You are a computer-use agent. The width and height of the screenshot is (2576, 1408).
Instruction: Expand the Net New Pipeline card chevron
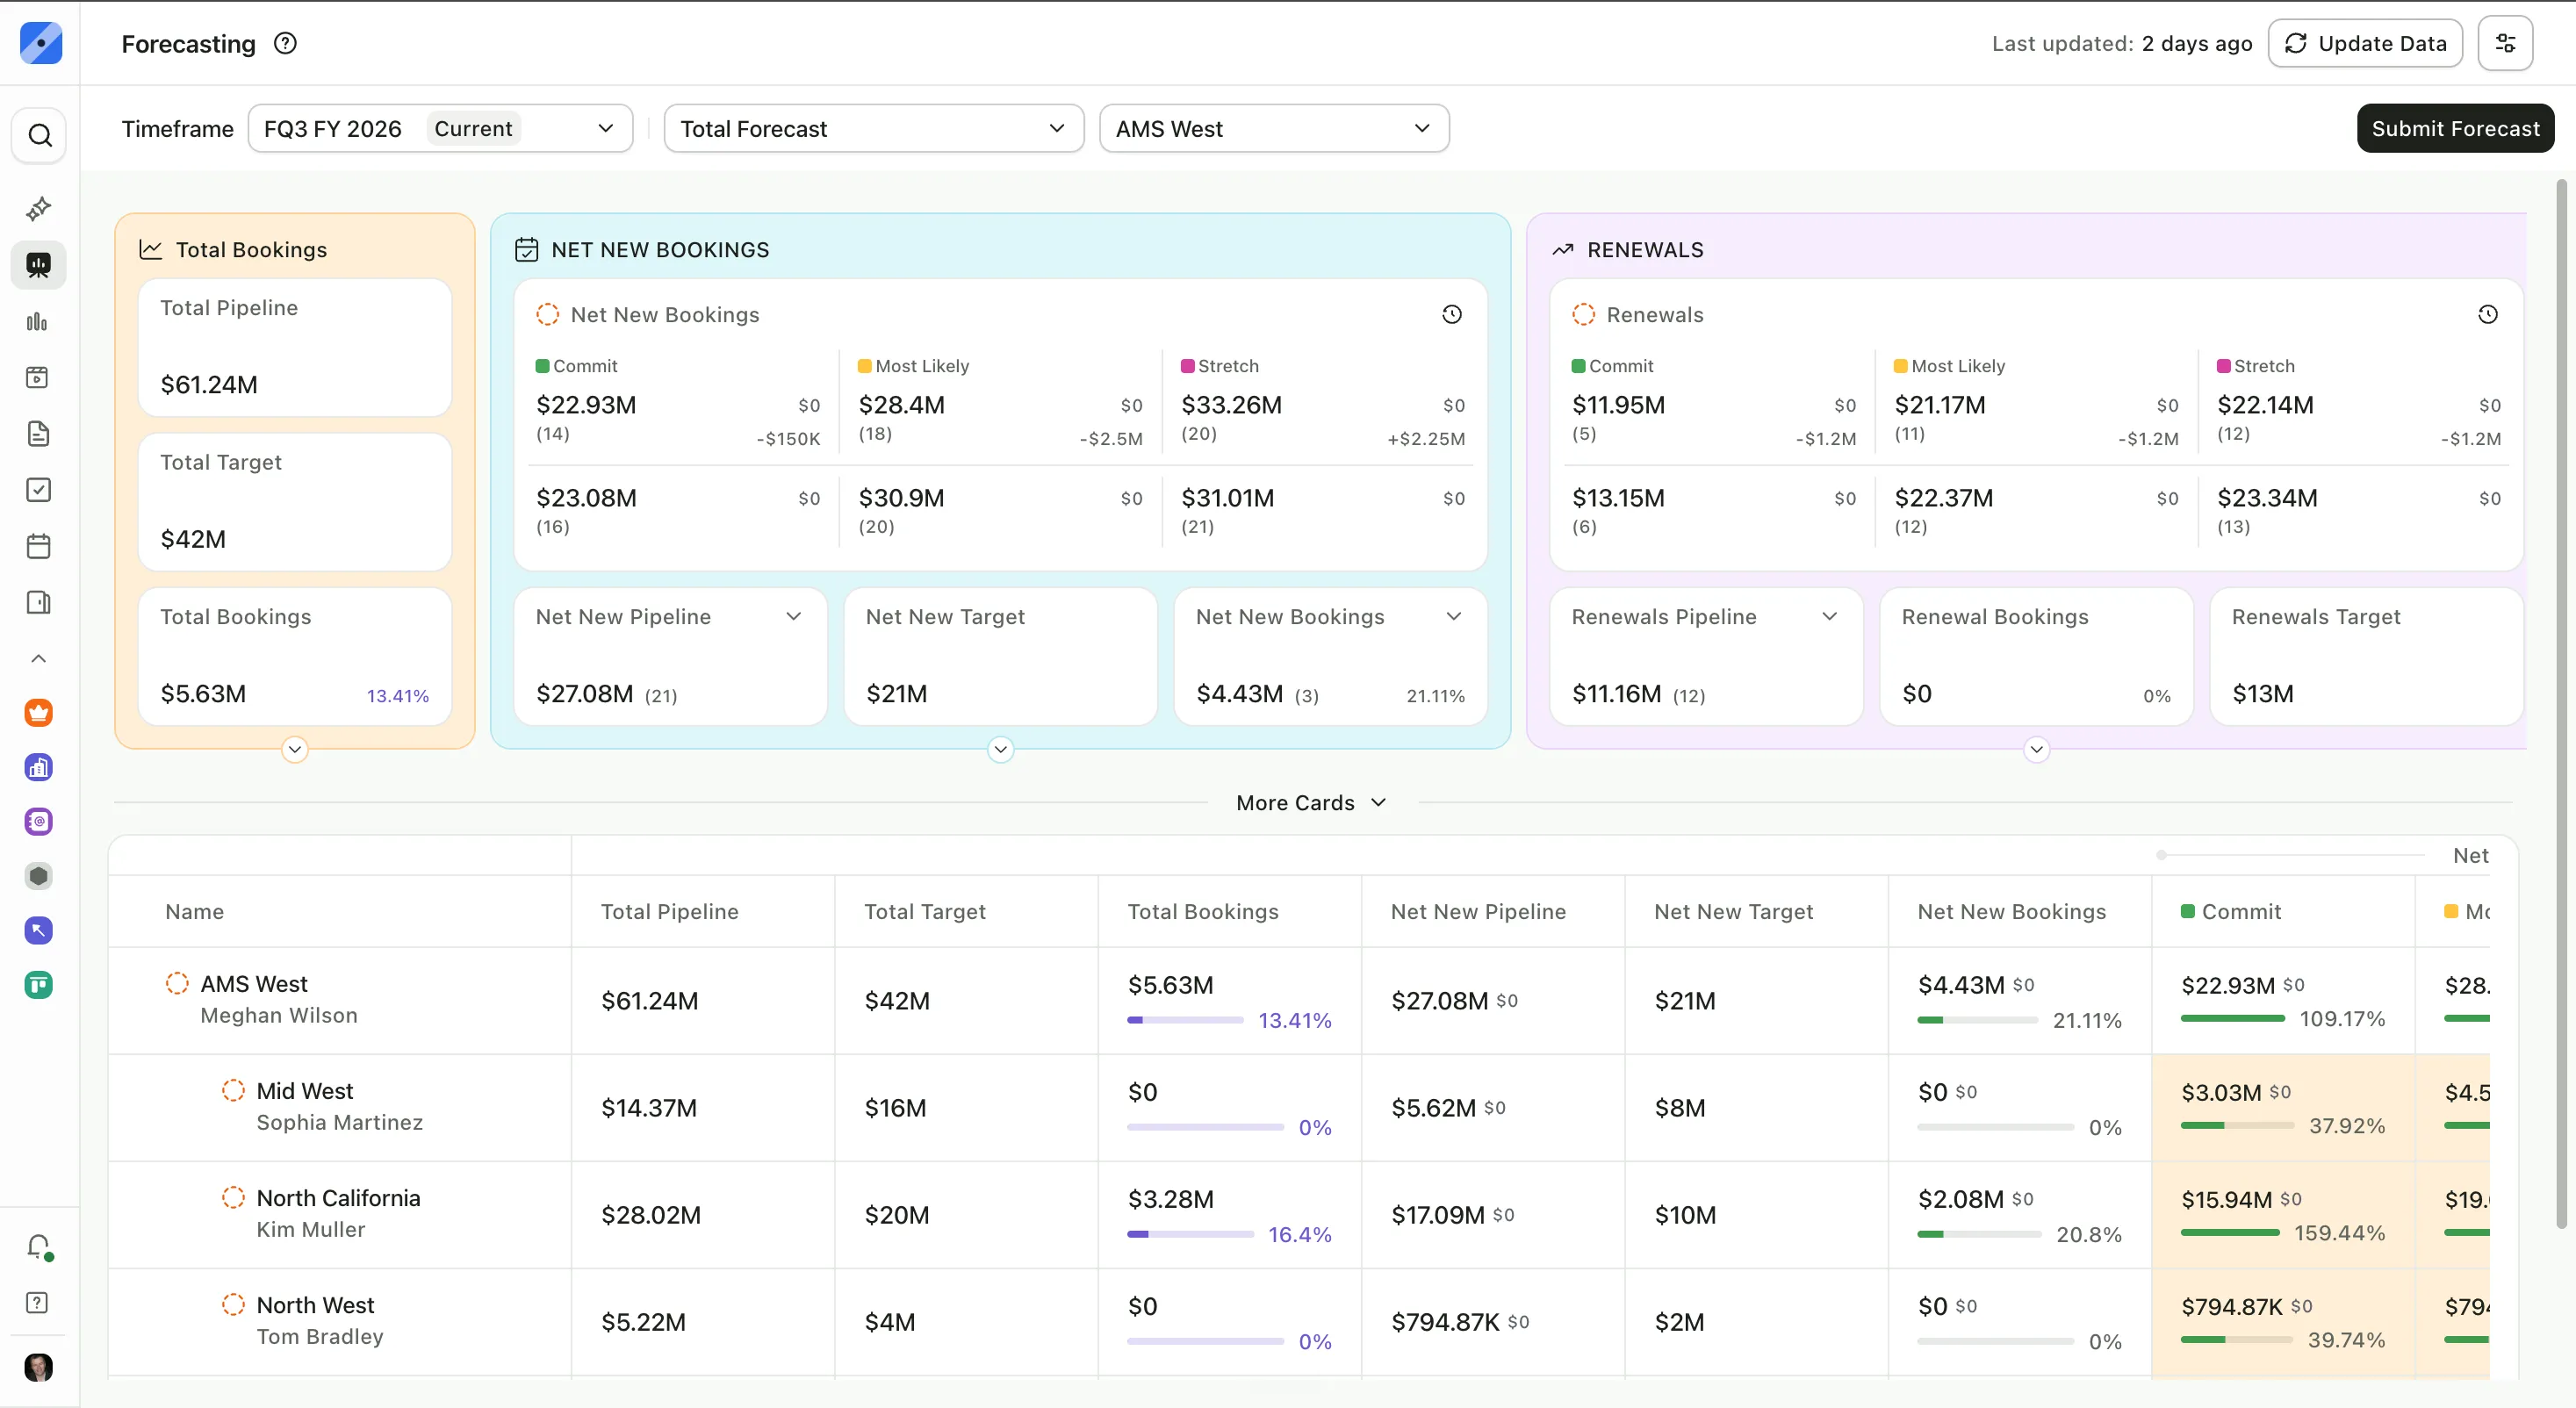(794, 616)
